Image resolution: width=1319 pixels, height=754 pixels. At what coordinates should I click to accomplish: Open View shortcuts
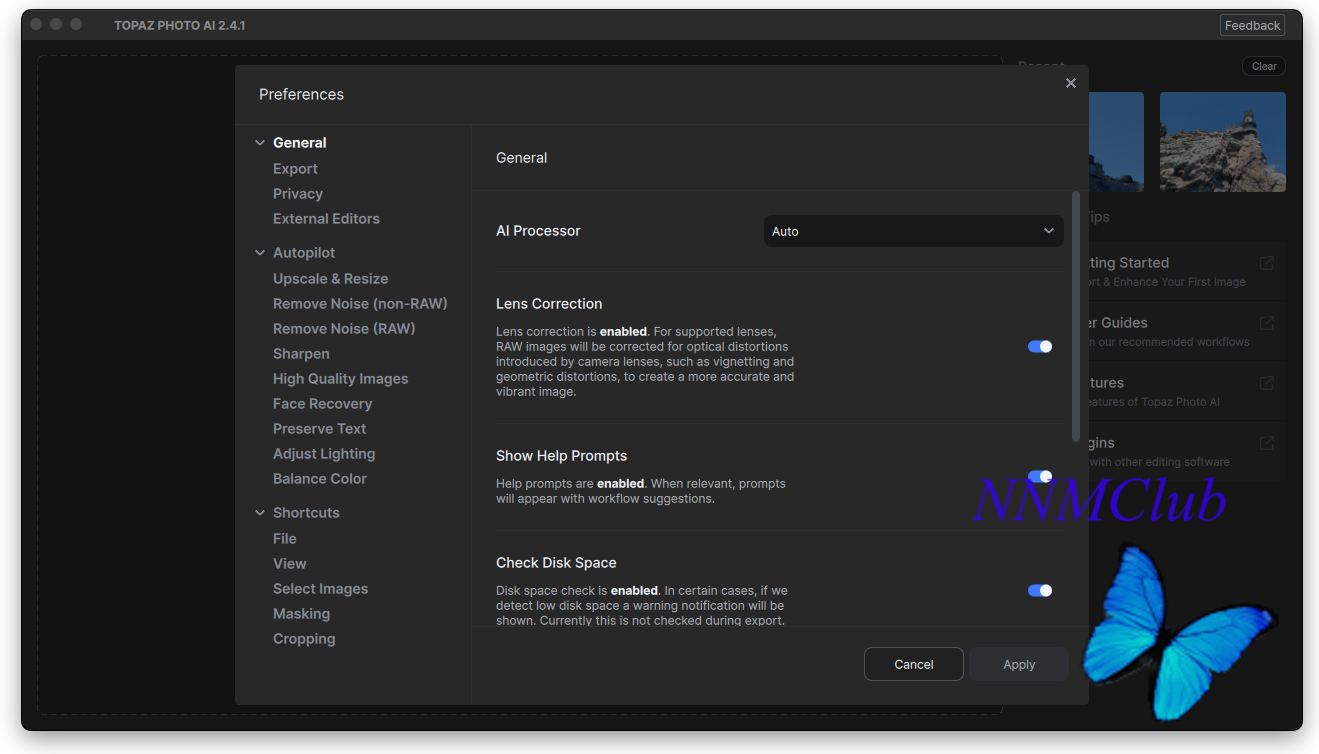(x=290, y=564)
